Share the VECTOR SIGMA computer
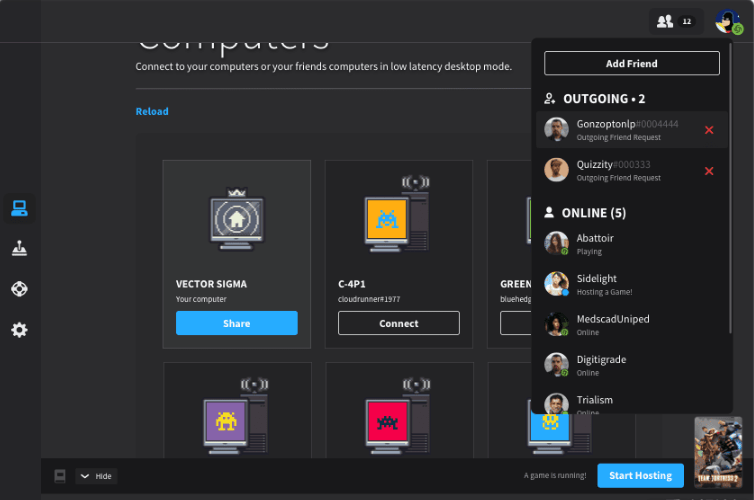The width and height of the screenshot is (754, 500). click(x=236, y=323)
